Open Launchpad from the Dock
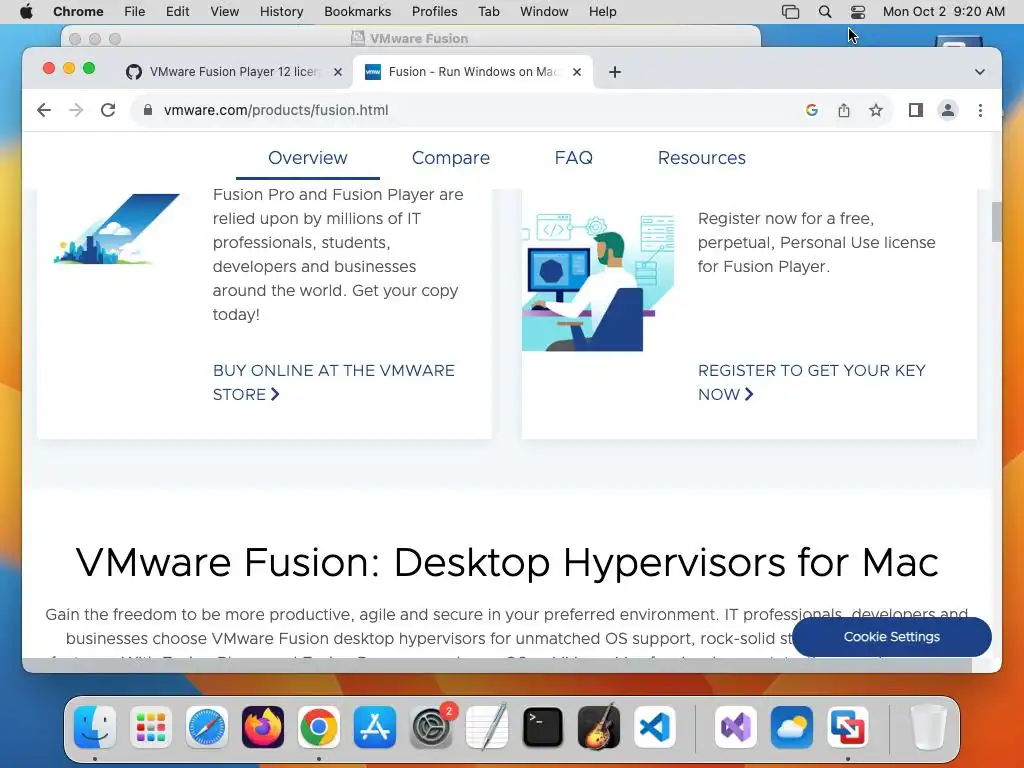Image resolution: width=1024 pixels, height=768 pixels. (x=151, y=727)
